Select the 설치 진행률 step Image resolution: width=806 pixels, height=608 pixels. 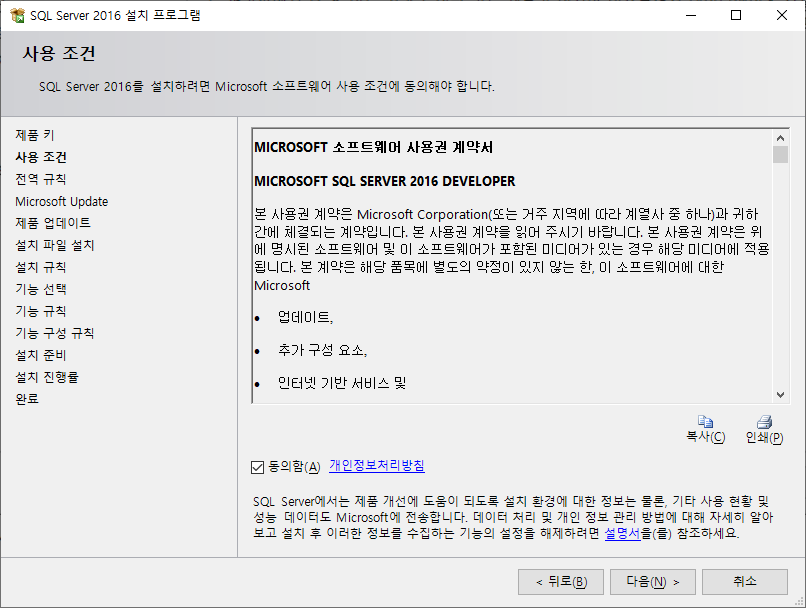(x=47, y=377)
